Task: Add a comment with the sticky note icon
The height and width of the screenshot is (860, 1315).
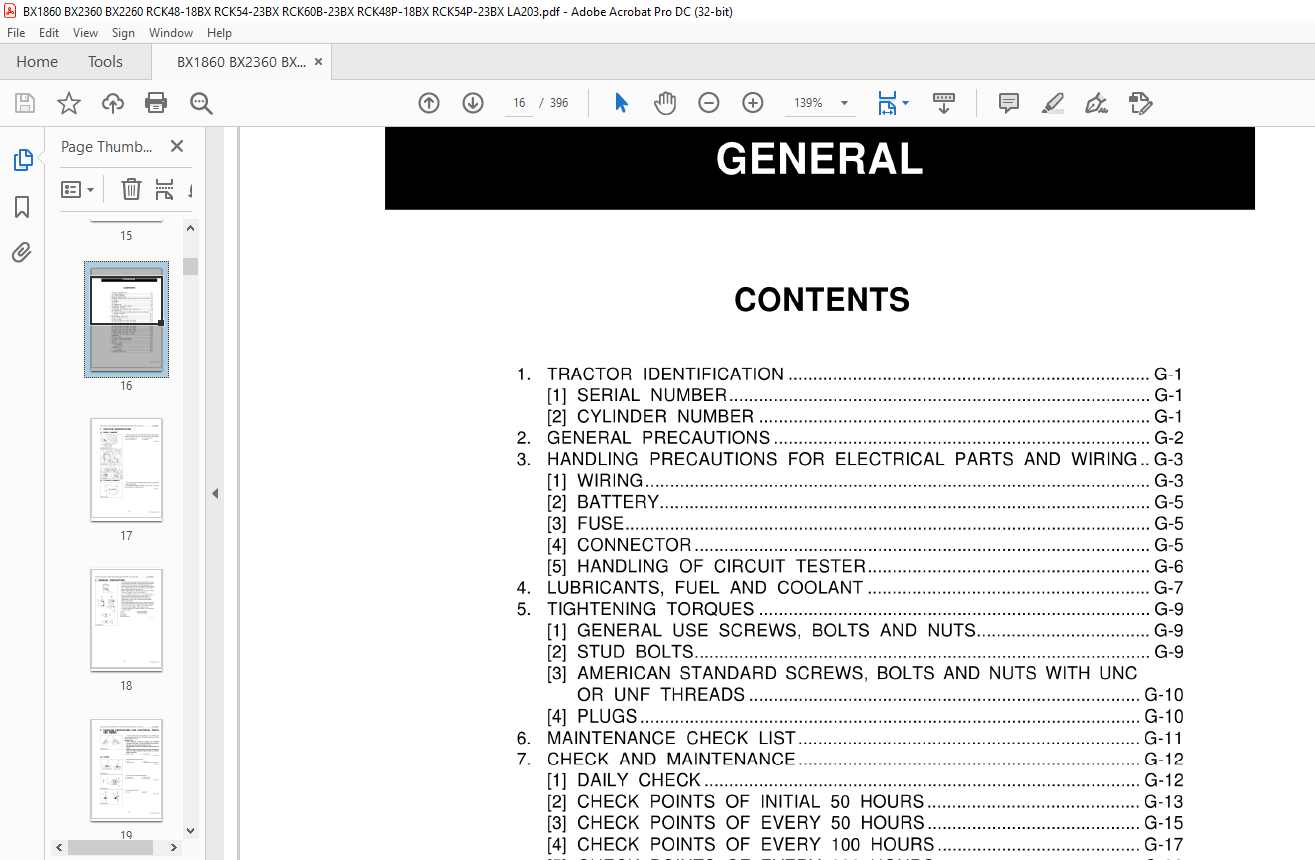Action: click(1009, 103)
